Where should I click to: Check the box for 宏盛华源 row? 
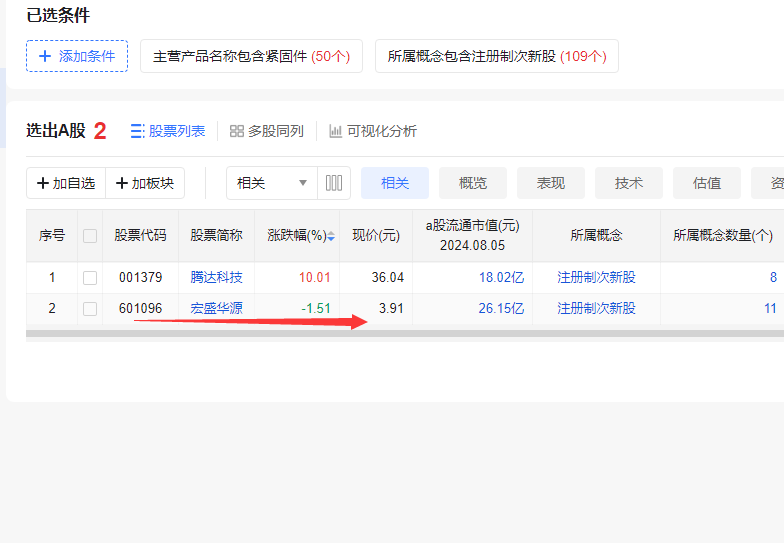[90, 308]
